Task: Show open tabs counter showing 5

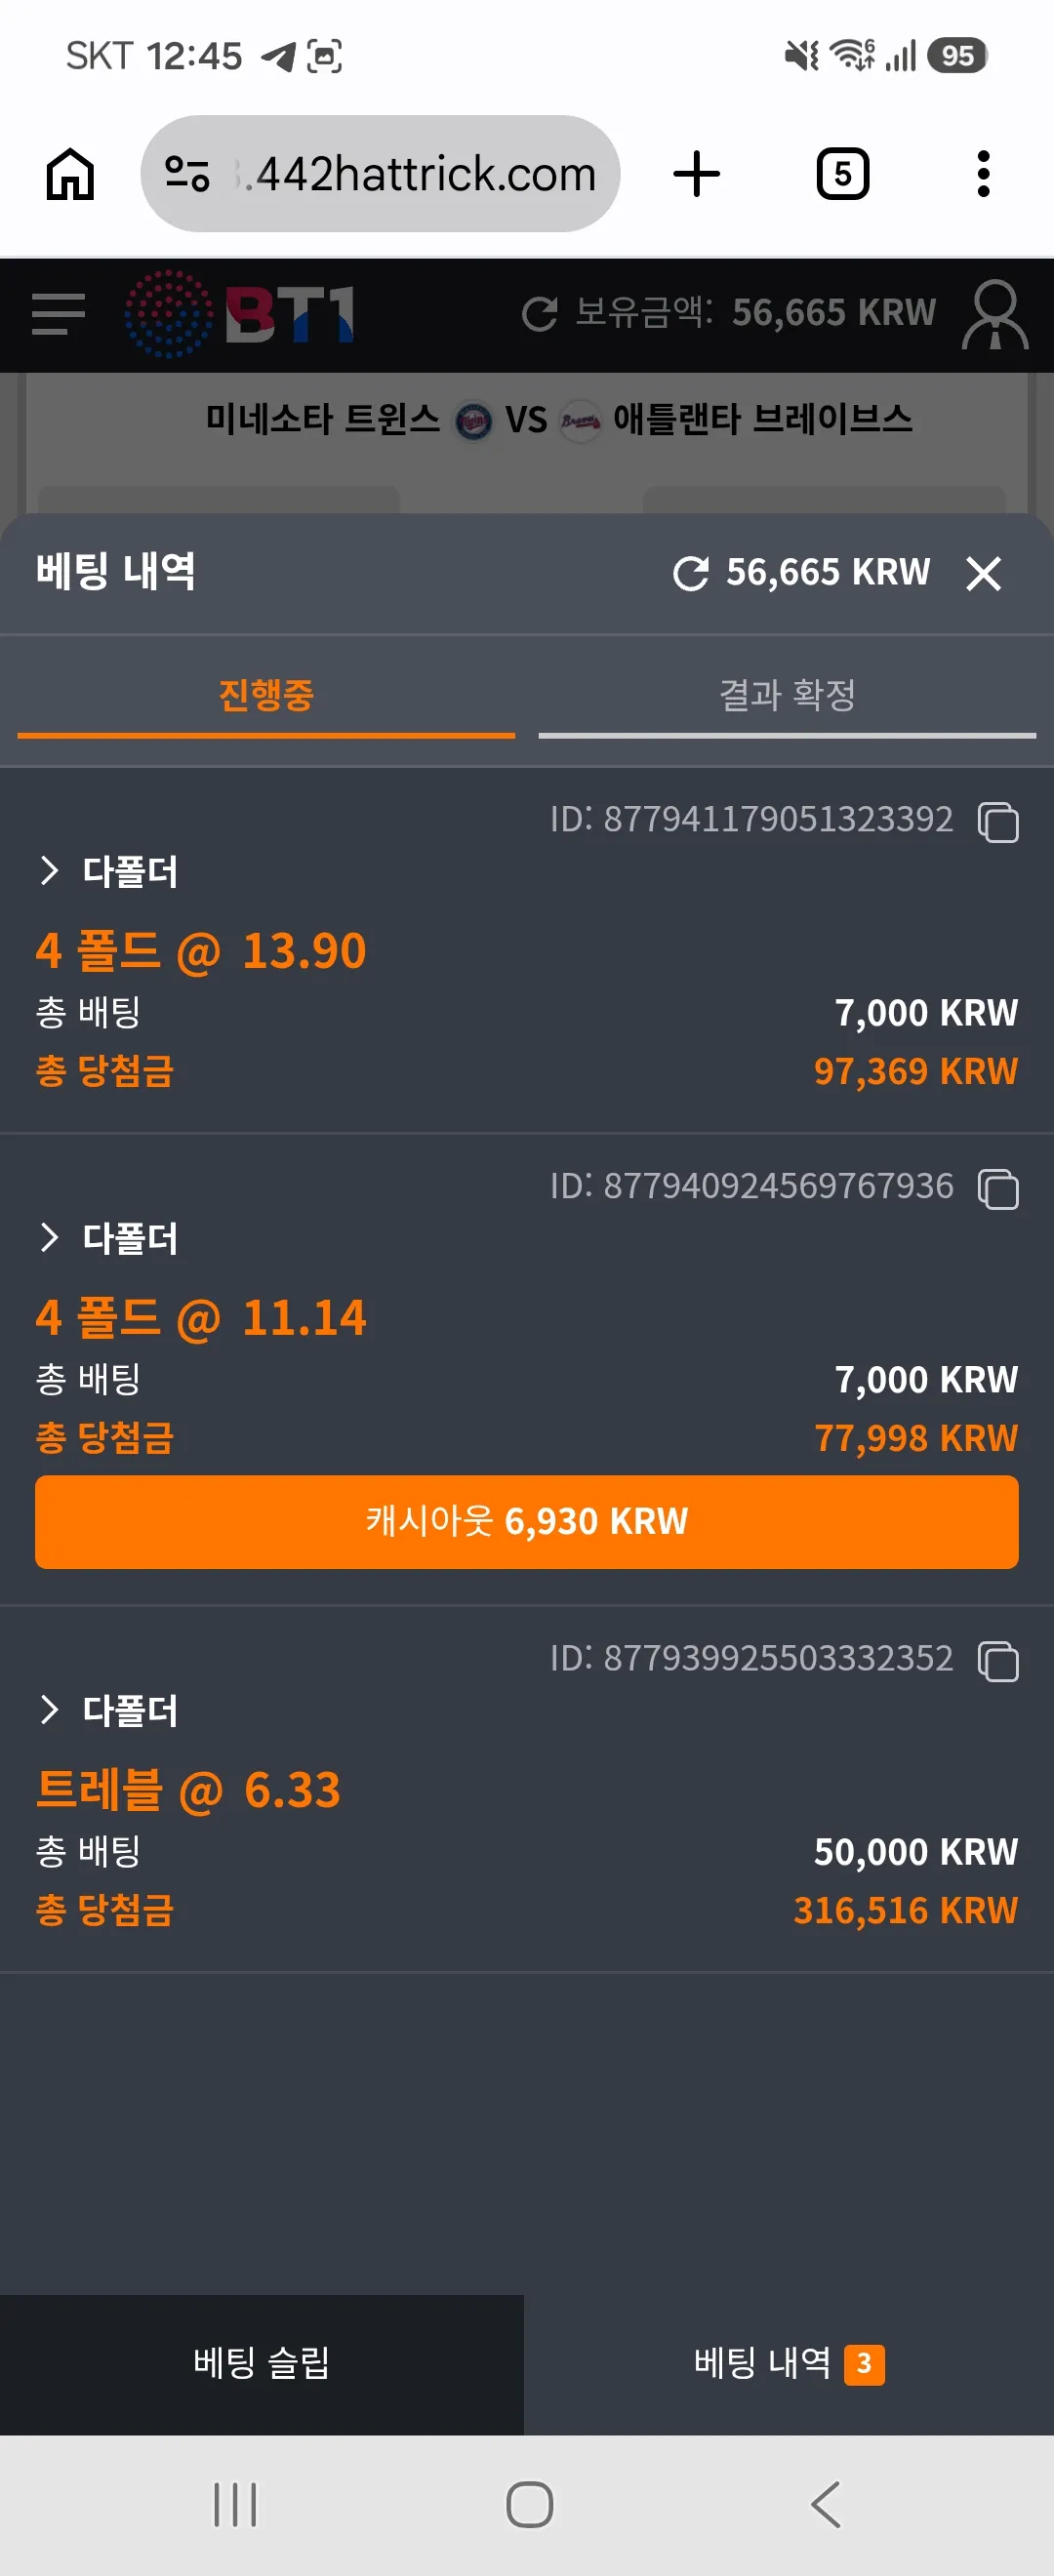Action: pos(843,174)
